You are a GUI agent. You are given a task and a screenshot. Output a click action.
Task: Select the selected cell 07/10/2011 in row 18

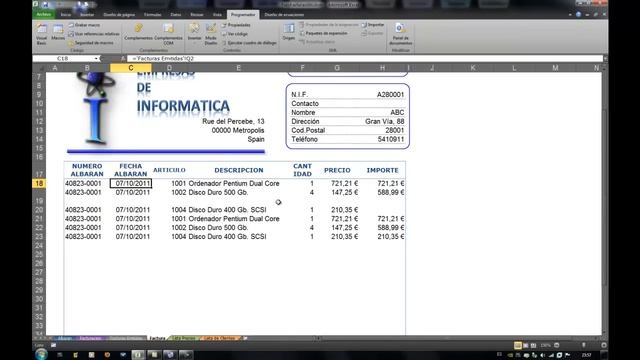[131, 183]
